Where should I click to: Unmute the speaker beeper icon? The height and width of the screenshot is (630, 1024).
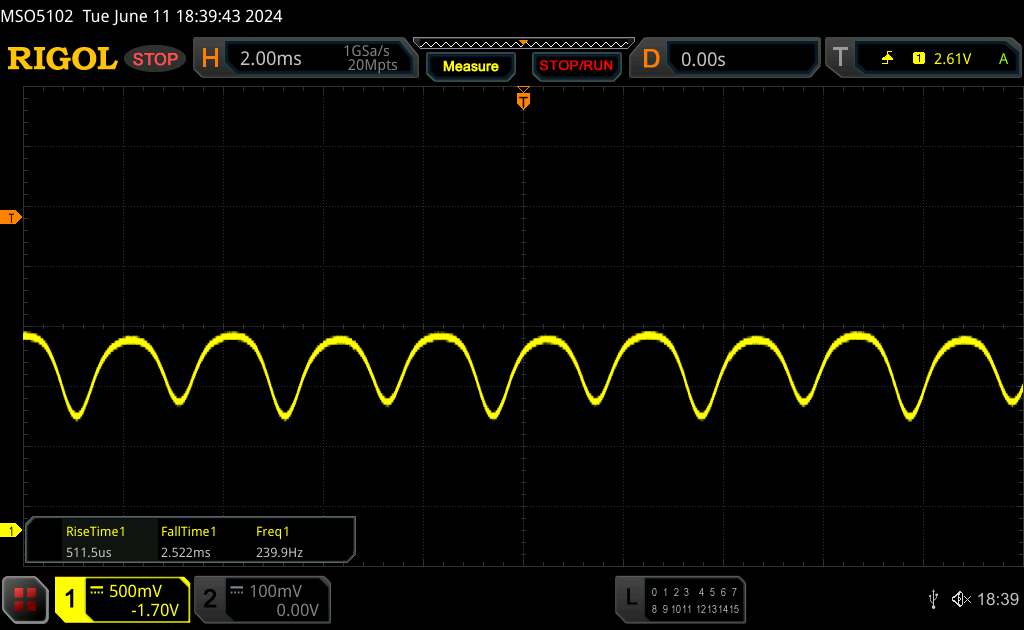click(x=960, y=599)
